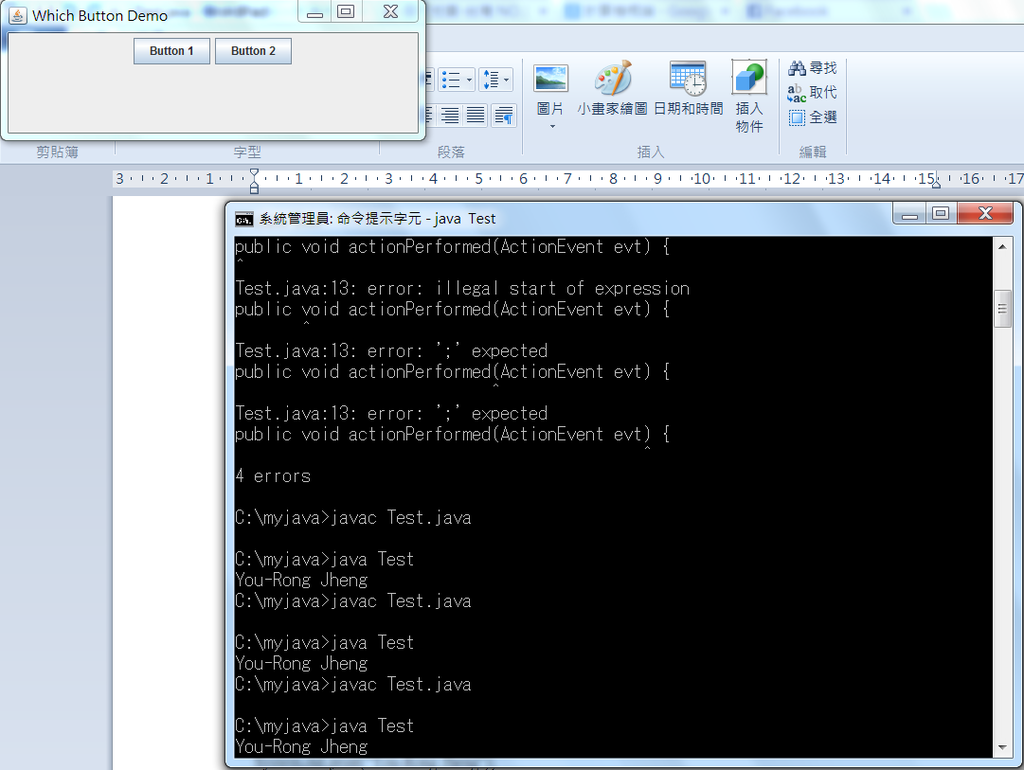Screen dimensions: 1024x770
Task: Align text right in WordPad
Action: [450, 116]
